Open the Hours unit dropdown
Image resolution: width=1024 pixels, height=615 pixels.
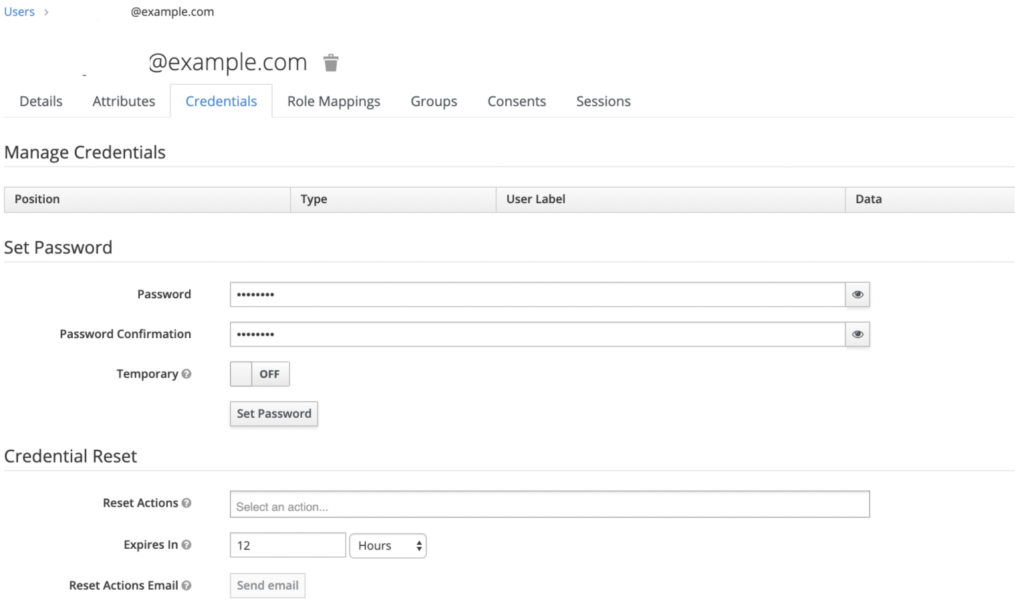(x=388, y=546)
